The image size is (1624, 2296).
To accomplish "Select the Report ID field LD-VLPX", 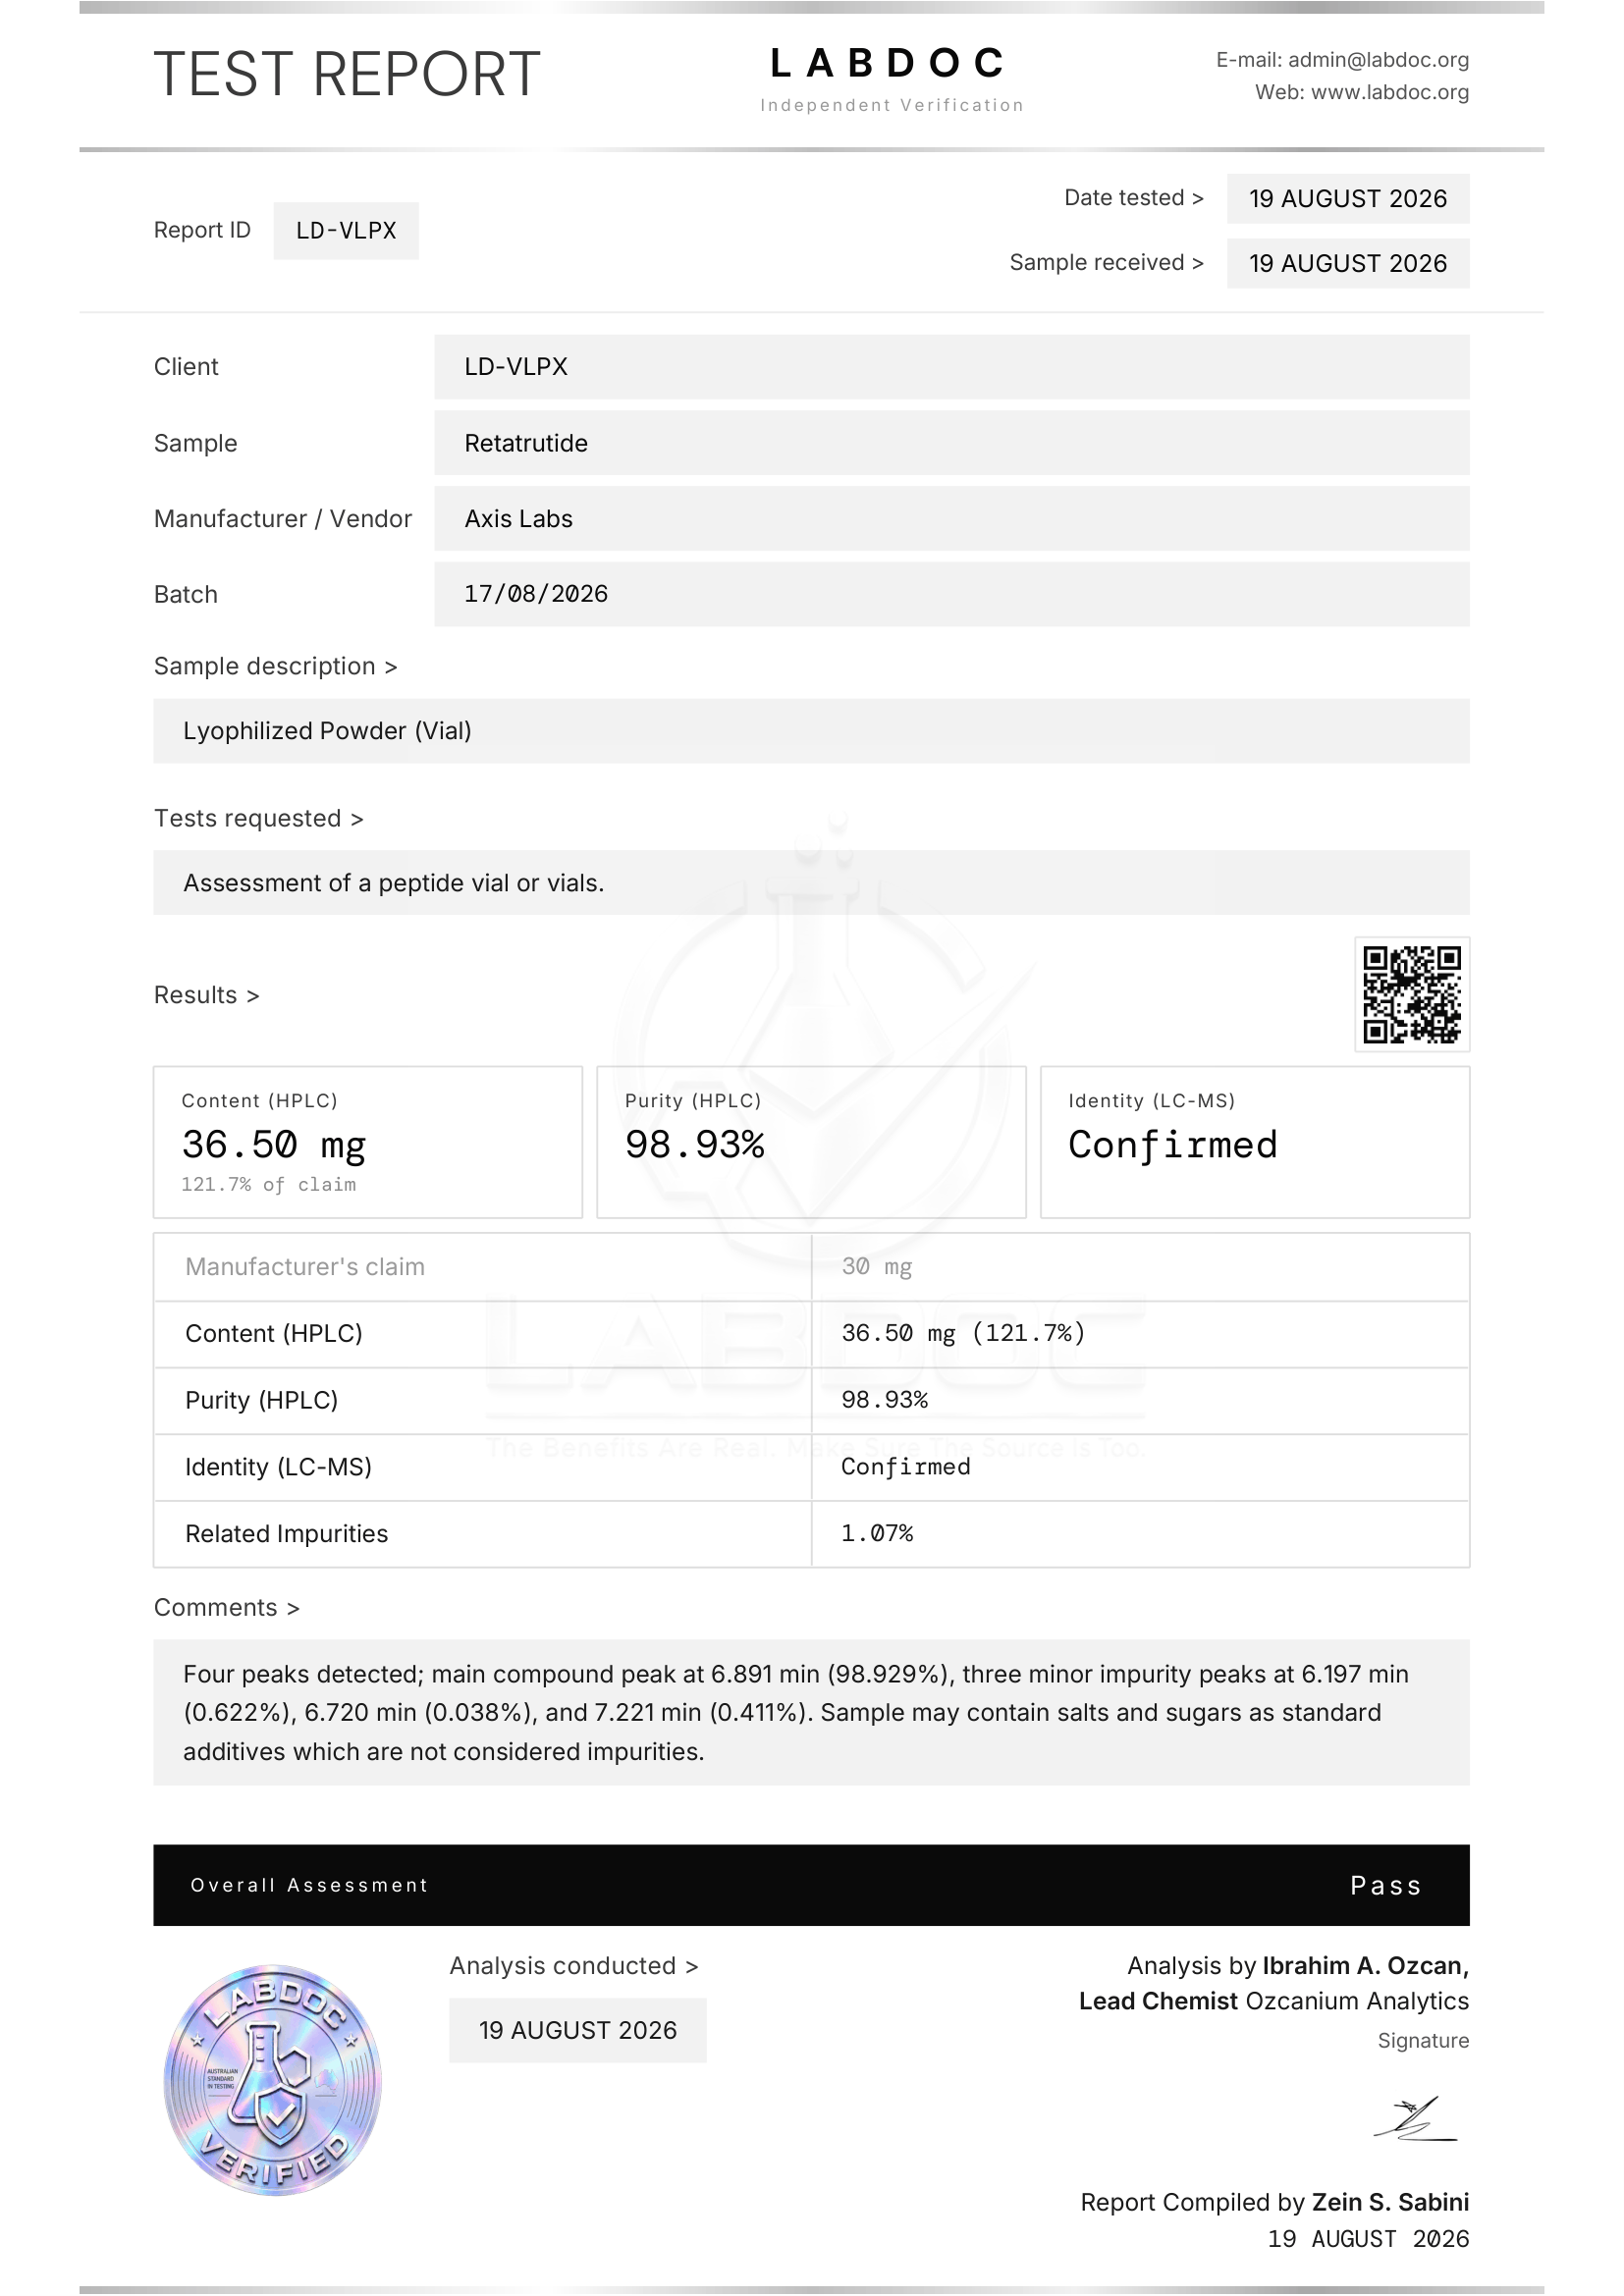I will 346,230.
